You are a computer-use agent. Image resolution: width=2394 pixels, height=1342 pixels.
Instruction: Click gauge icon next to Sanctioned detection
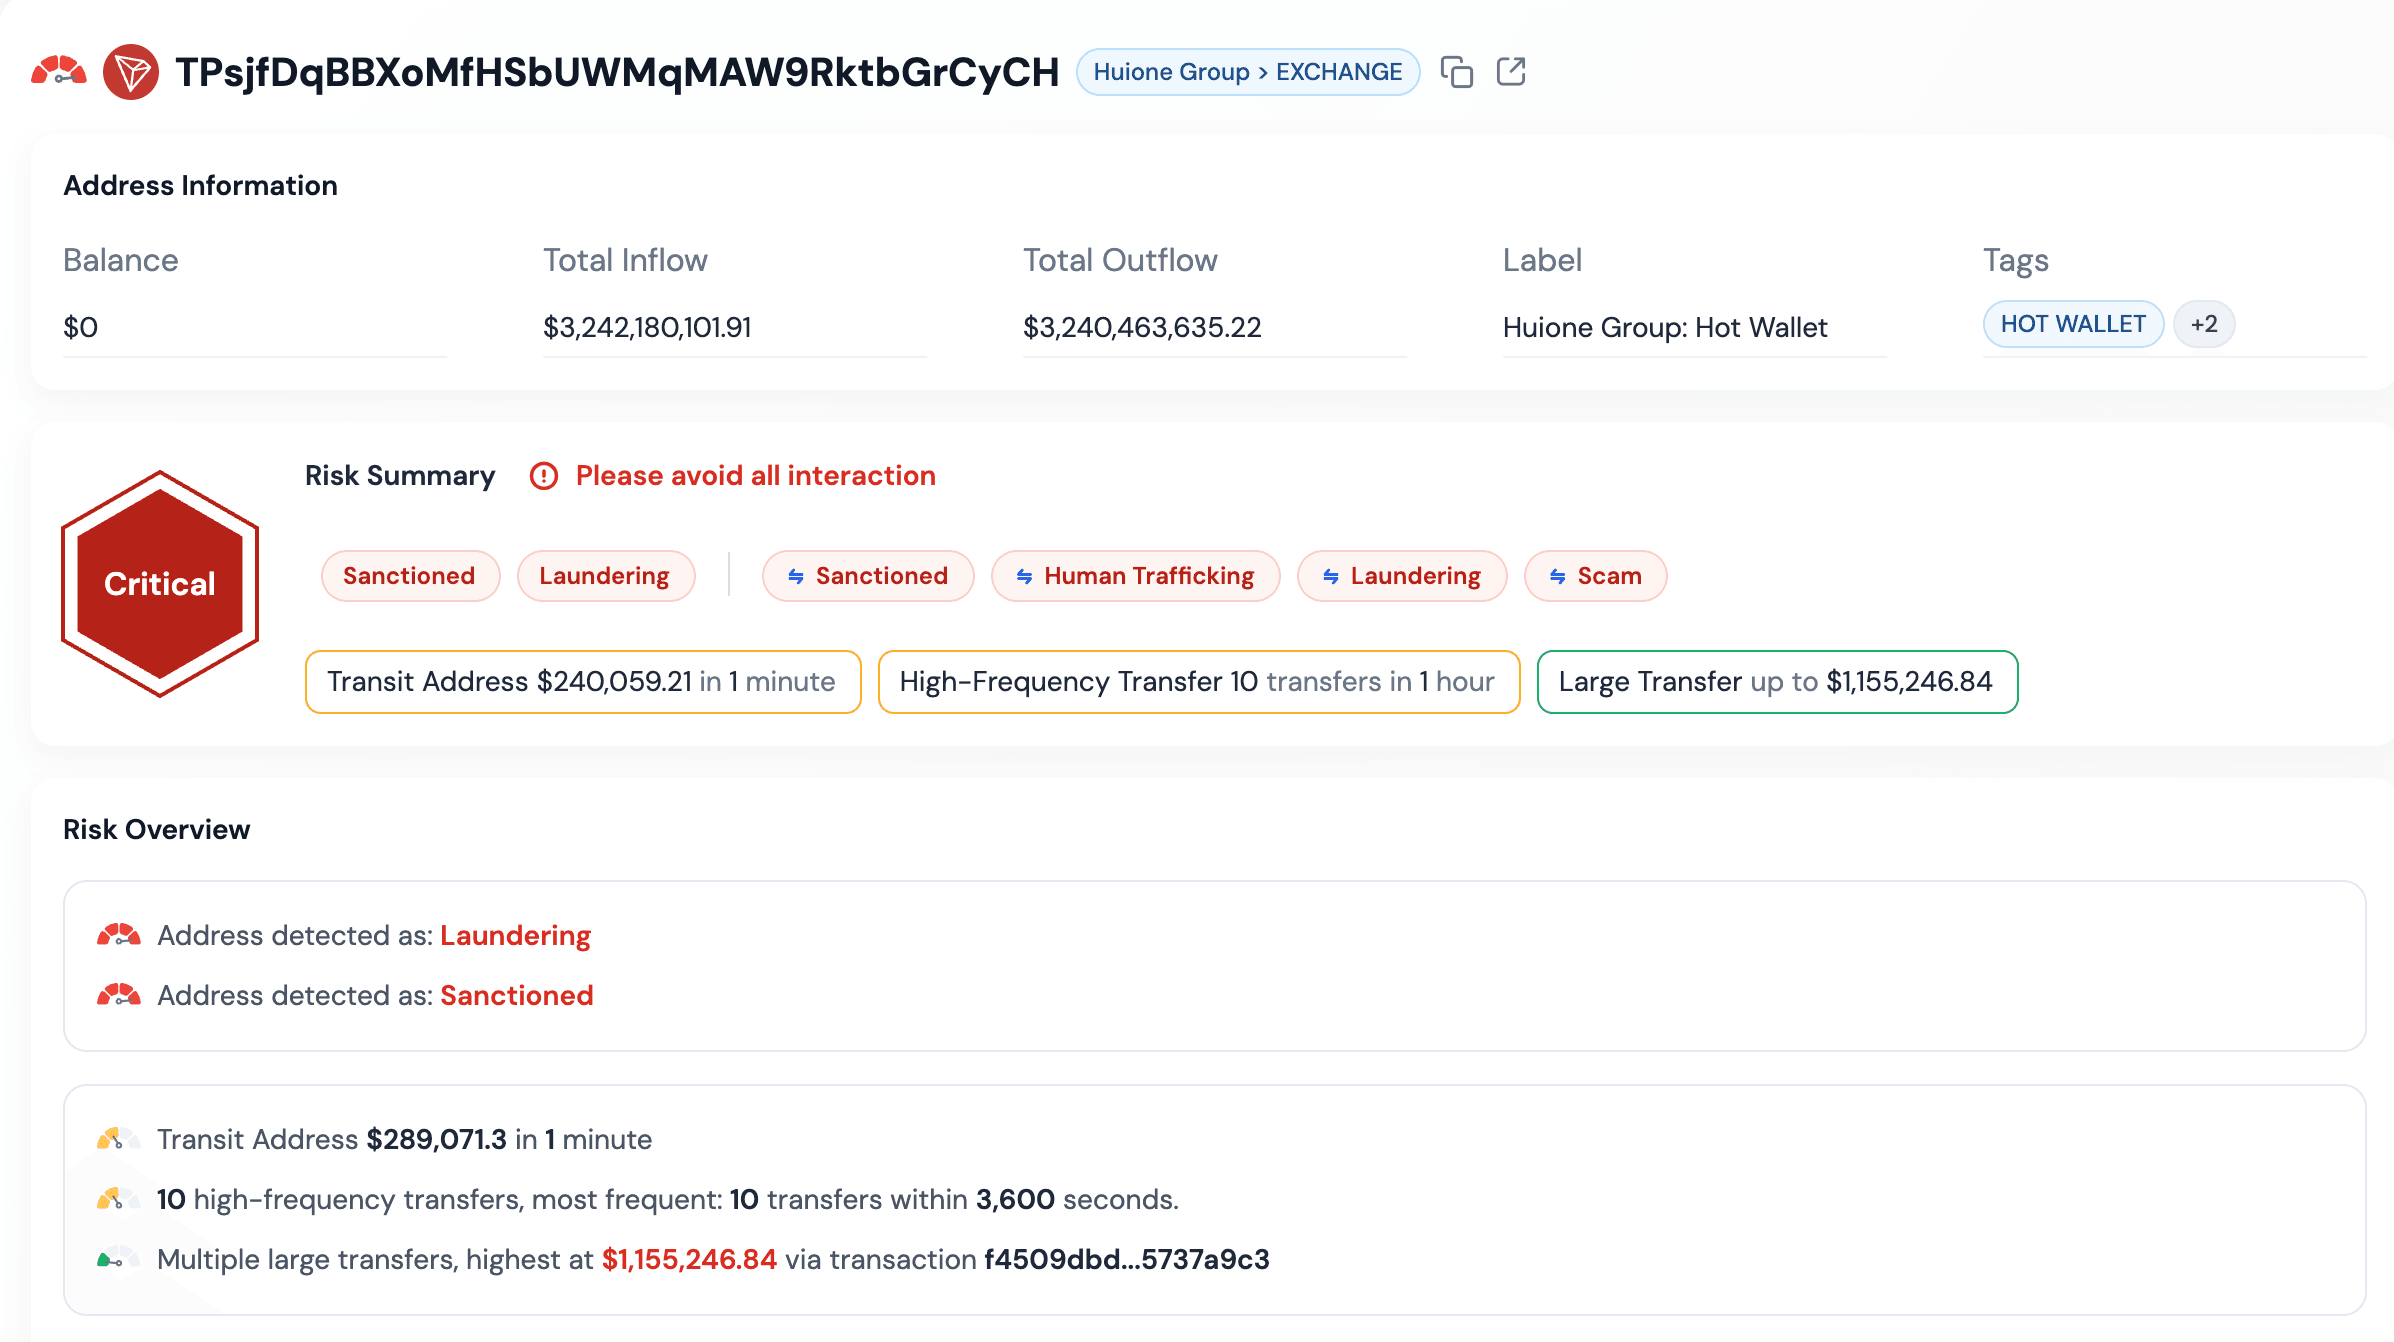point(119,996)
